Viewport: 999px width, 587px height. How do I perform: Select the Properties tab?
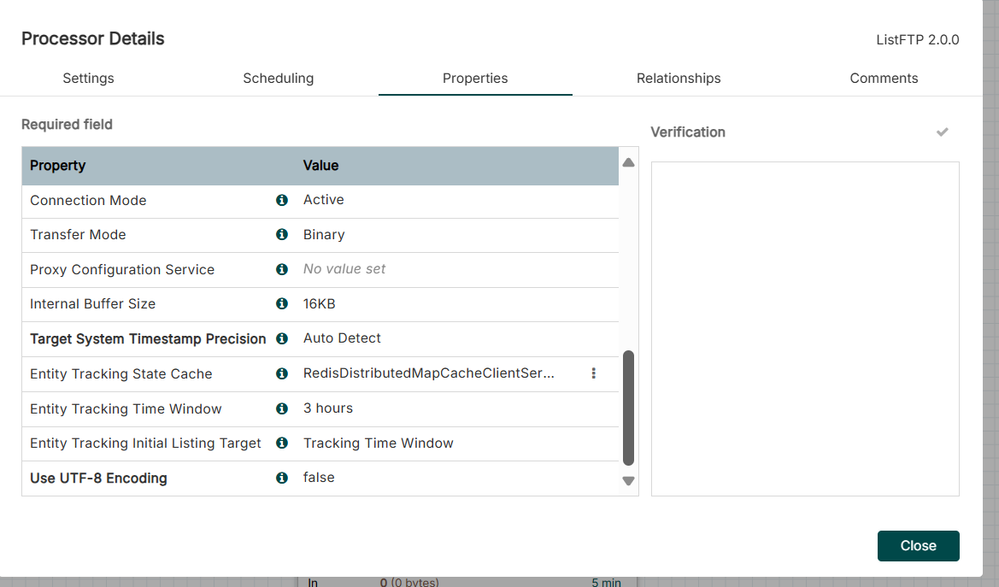click(475, 78)
